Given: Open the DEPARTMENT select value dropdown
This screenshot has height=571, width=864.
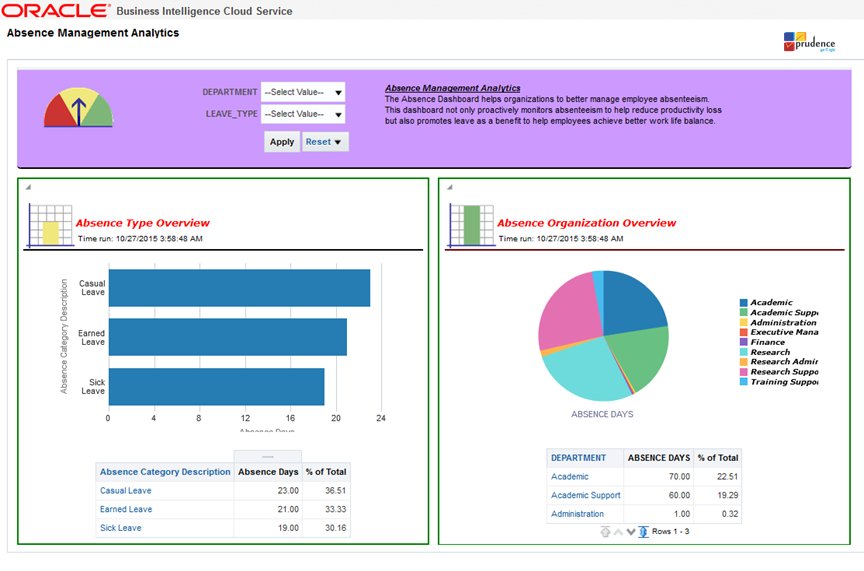Looking at the screenshot, I should 303,92.
